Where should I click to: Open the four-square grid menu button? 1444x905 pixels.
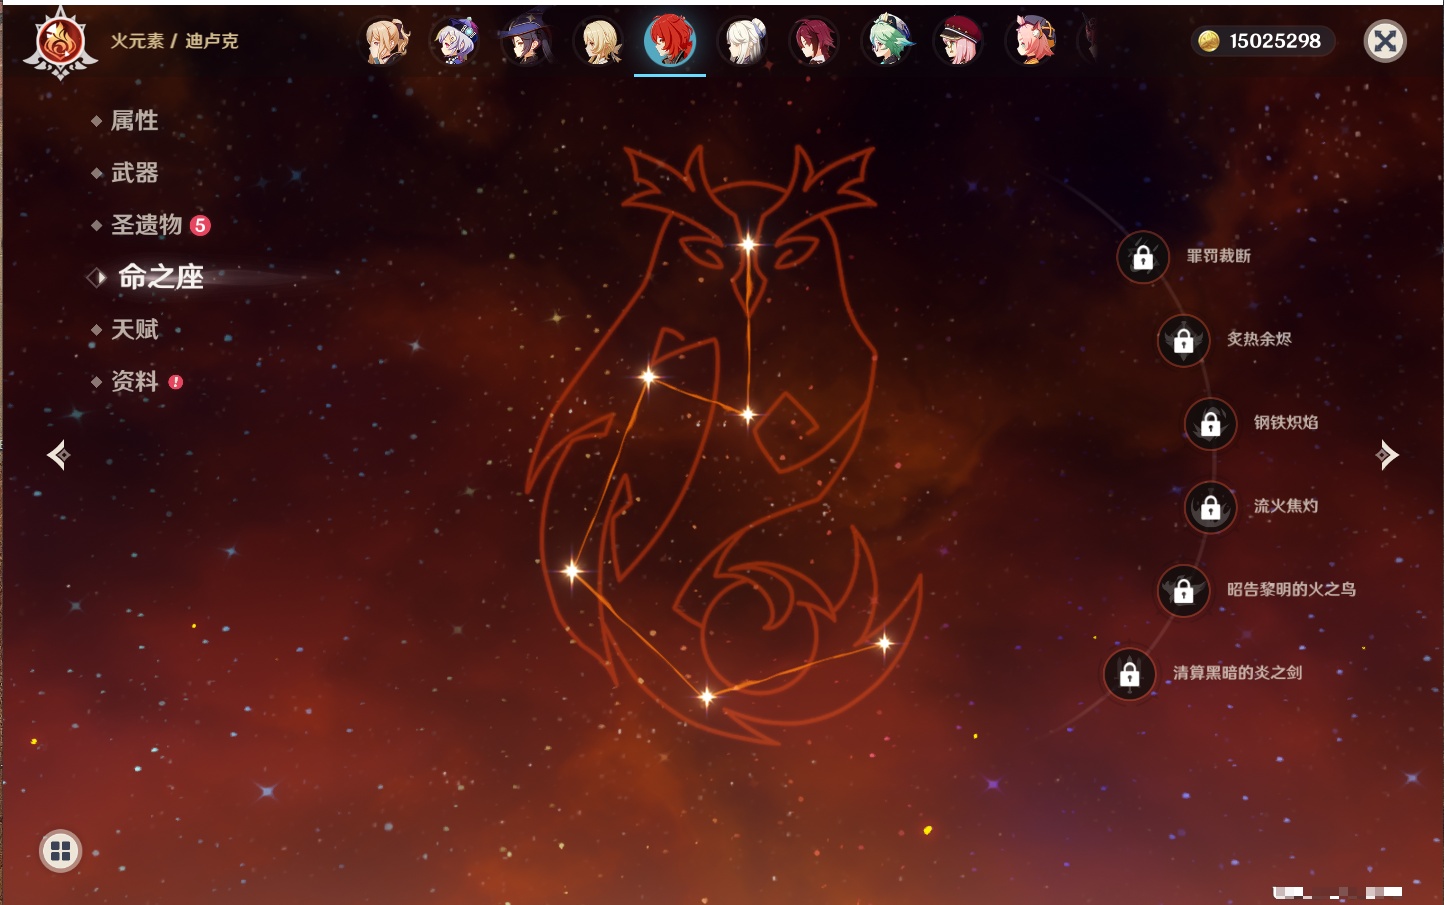pos(60,851)
